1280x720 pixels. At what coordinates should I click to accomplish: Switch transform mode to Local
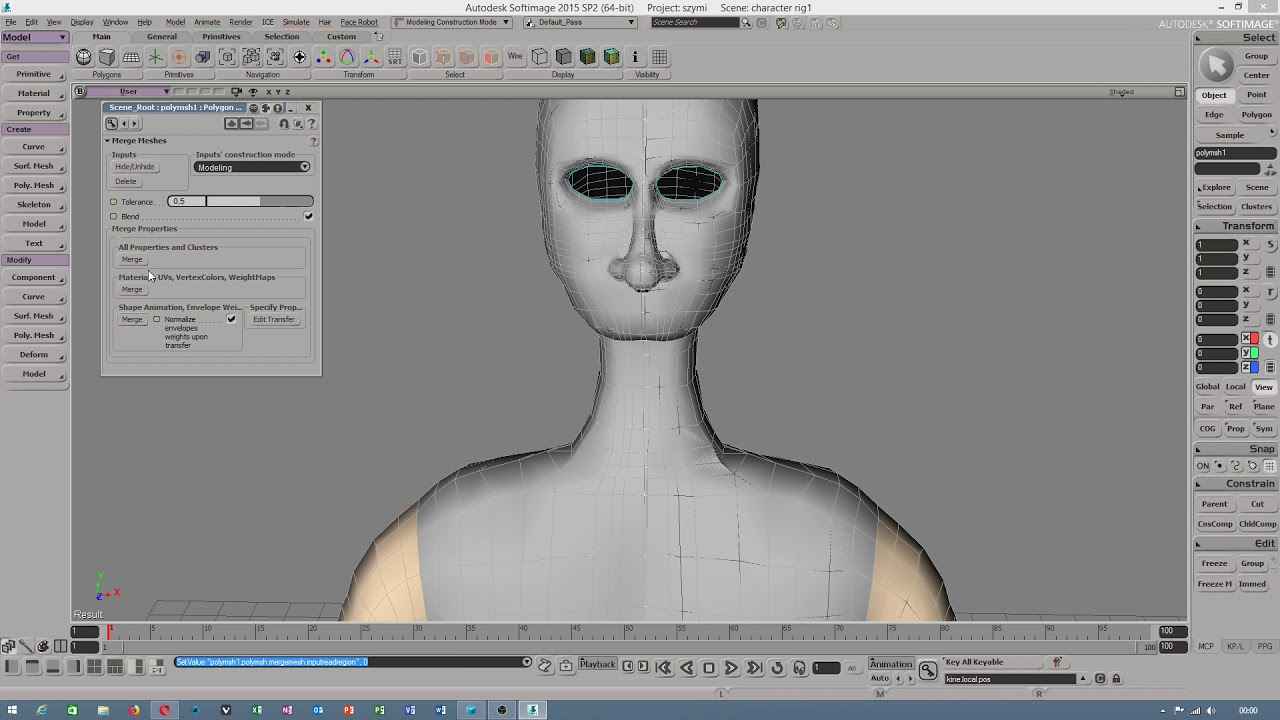(1236, 387)
